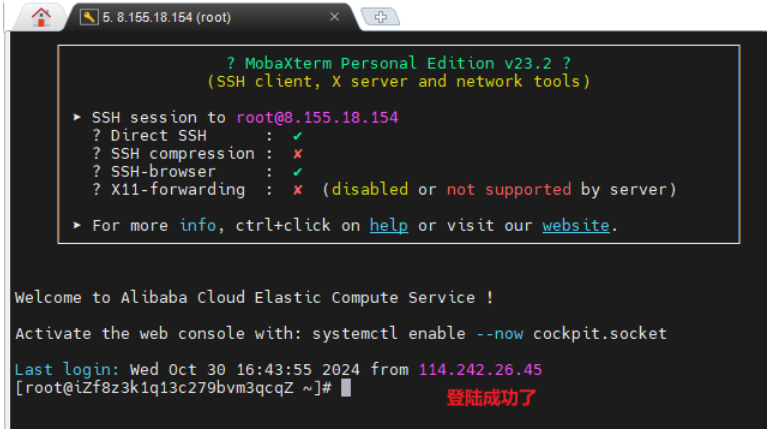Click the '--now' option text
The height and width of the screenshot is (429, 768).
coord(500,334)
